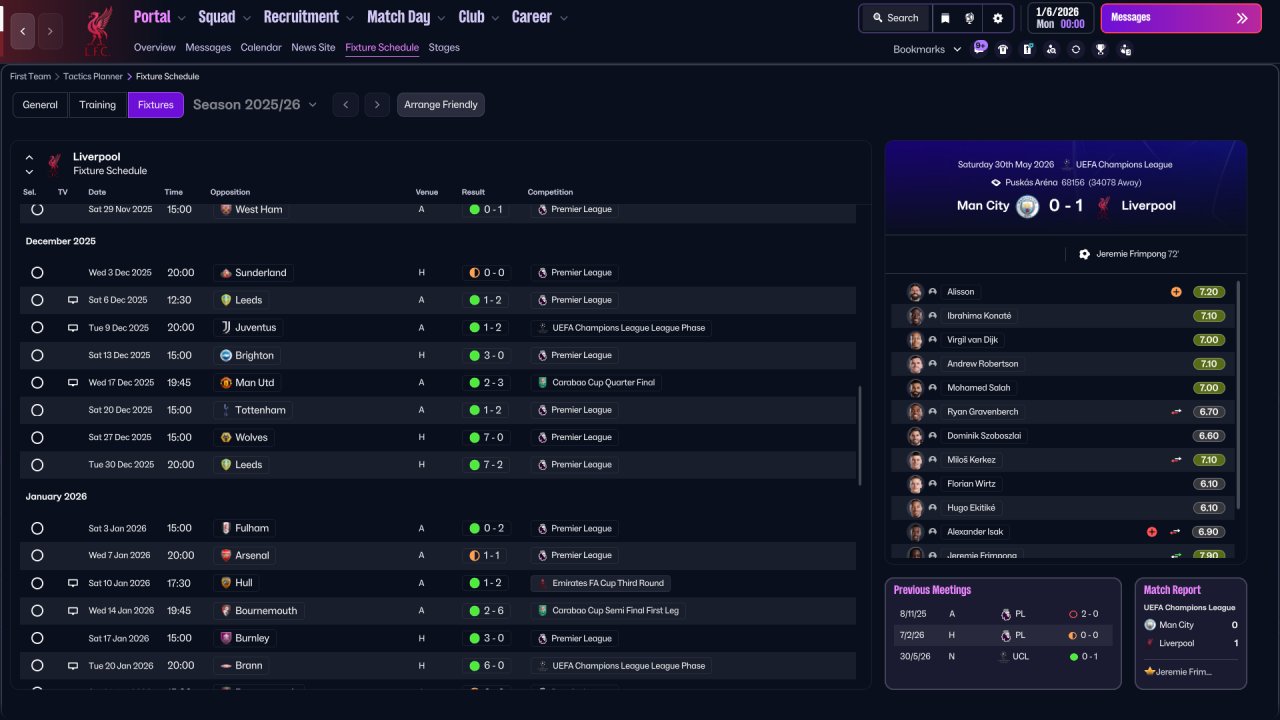Image resolution: width=1280 pixels, height=720 pixels.
Task: Click the scouting magnifier-person bookmark icon
Action: [1051, 49]
